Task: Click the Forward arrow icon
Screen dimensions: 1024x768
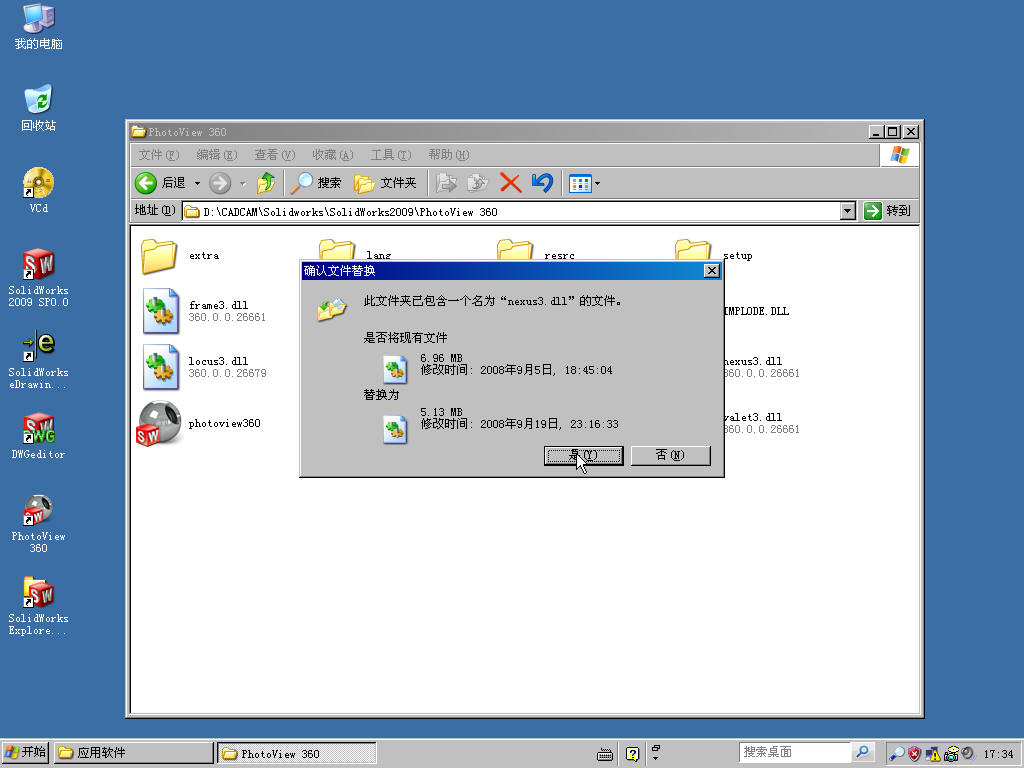Action: tap(220, 183)
